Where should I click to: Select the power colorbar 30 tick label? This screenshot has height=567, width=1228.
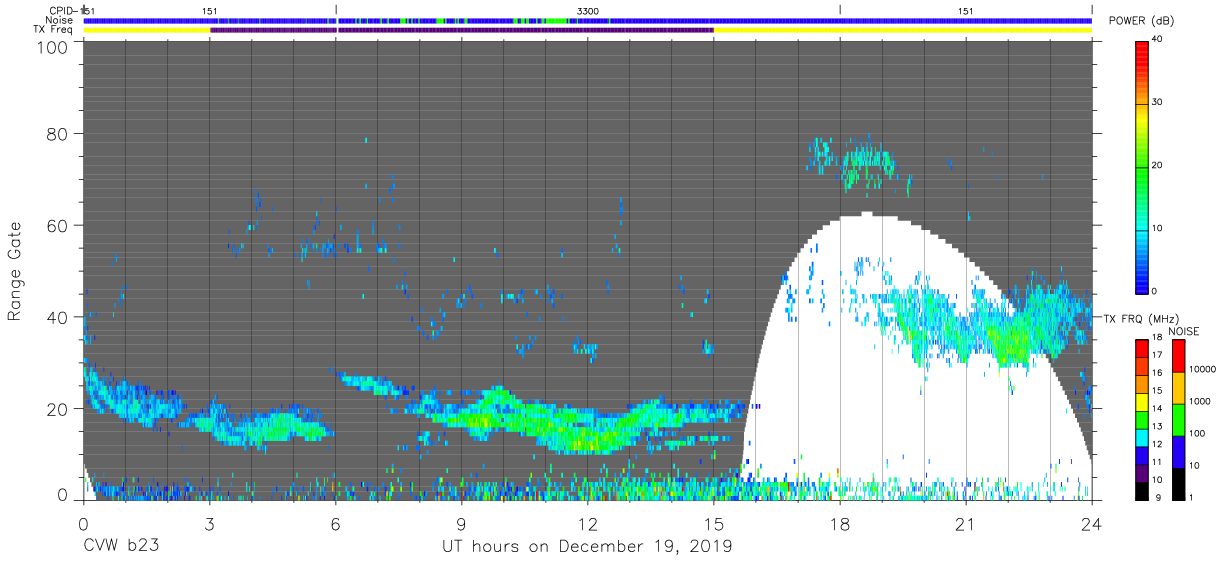(x=1156, y=103)
